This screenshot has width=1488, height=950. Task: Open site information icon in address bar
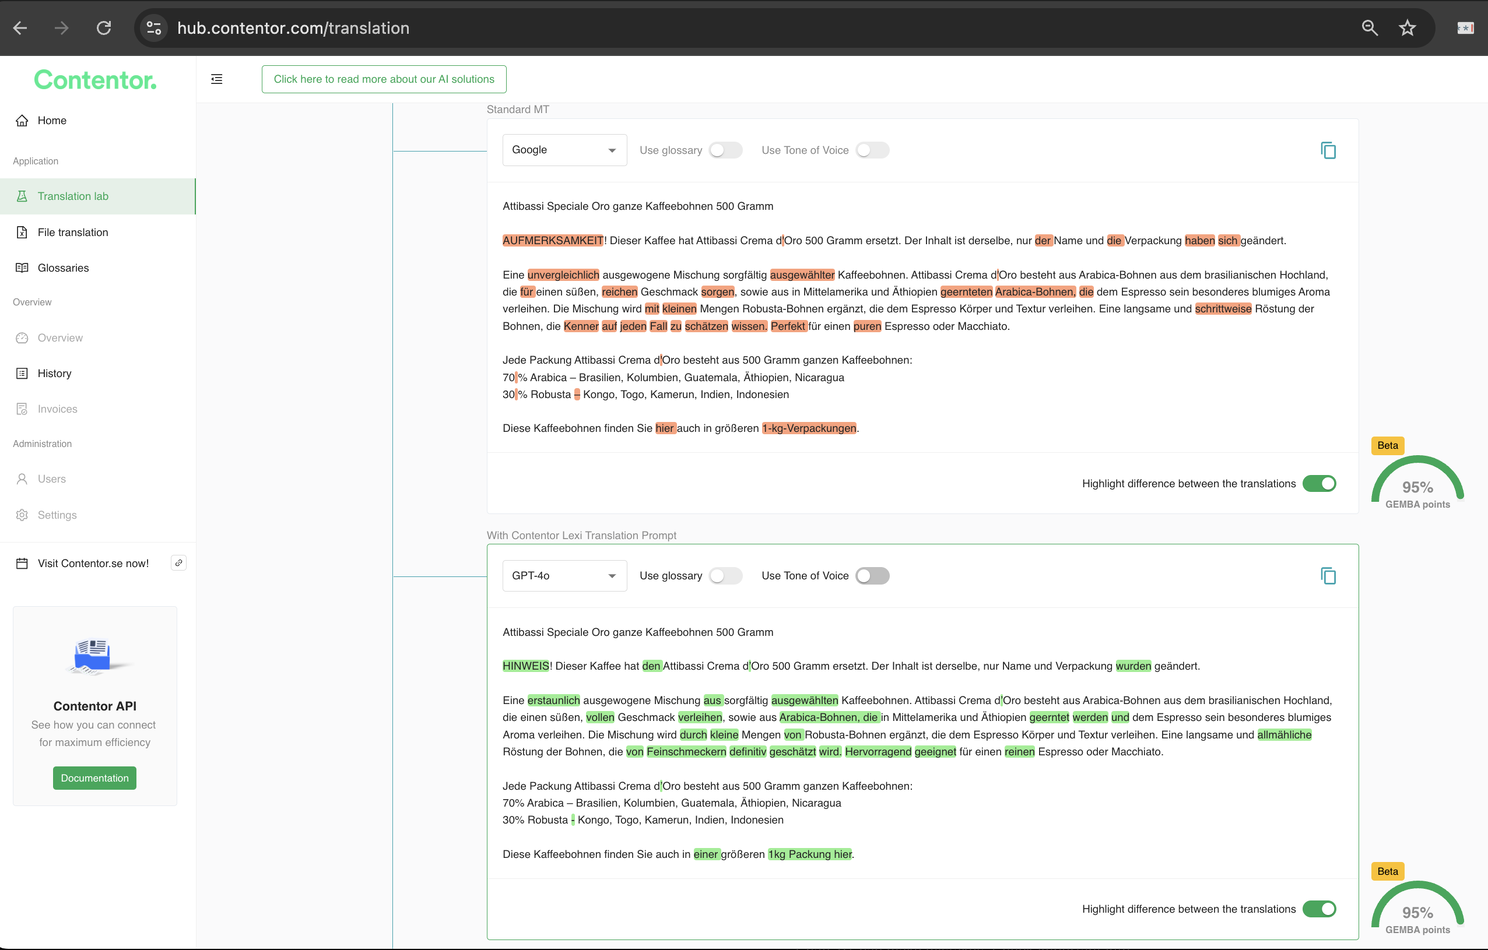click(x=154, y=28)
